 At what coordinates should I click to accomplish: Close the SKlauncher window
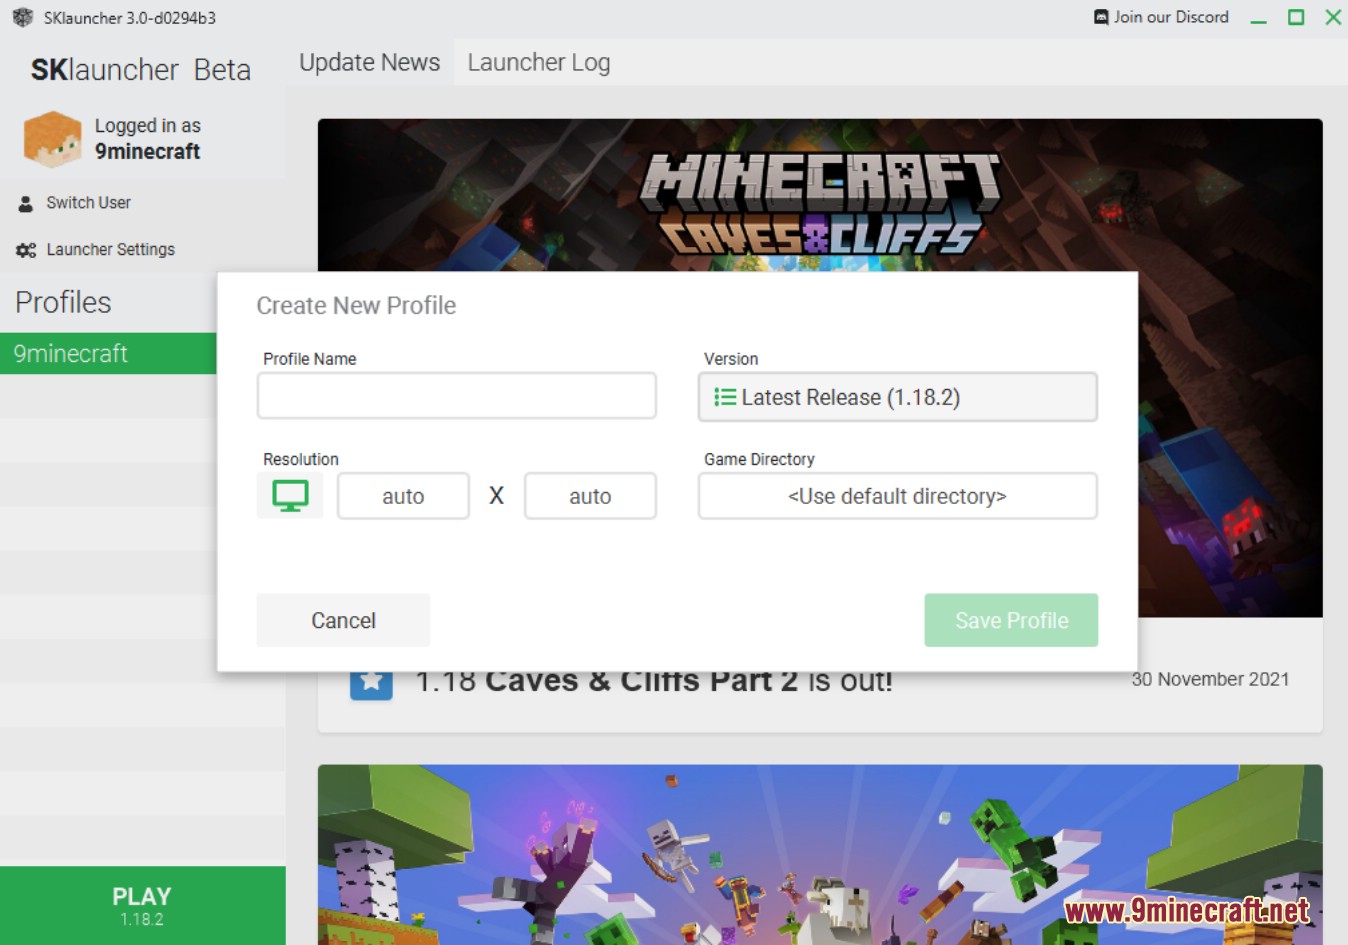pos(1333,17)
